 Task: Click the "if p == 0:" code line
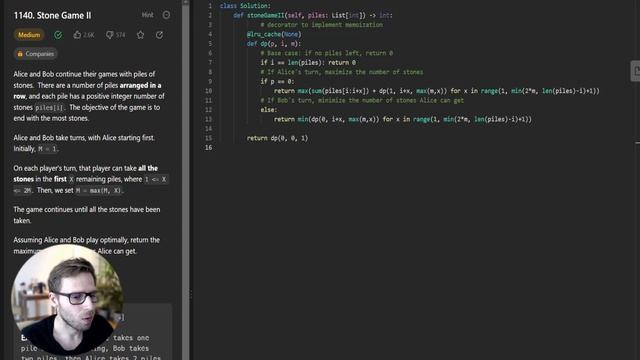(x=277, y=81)
